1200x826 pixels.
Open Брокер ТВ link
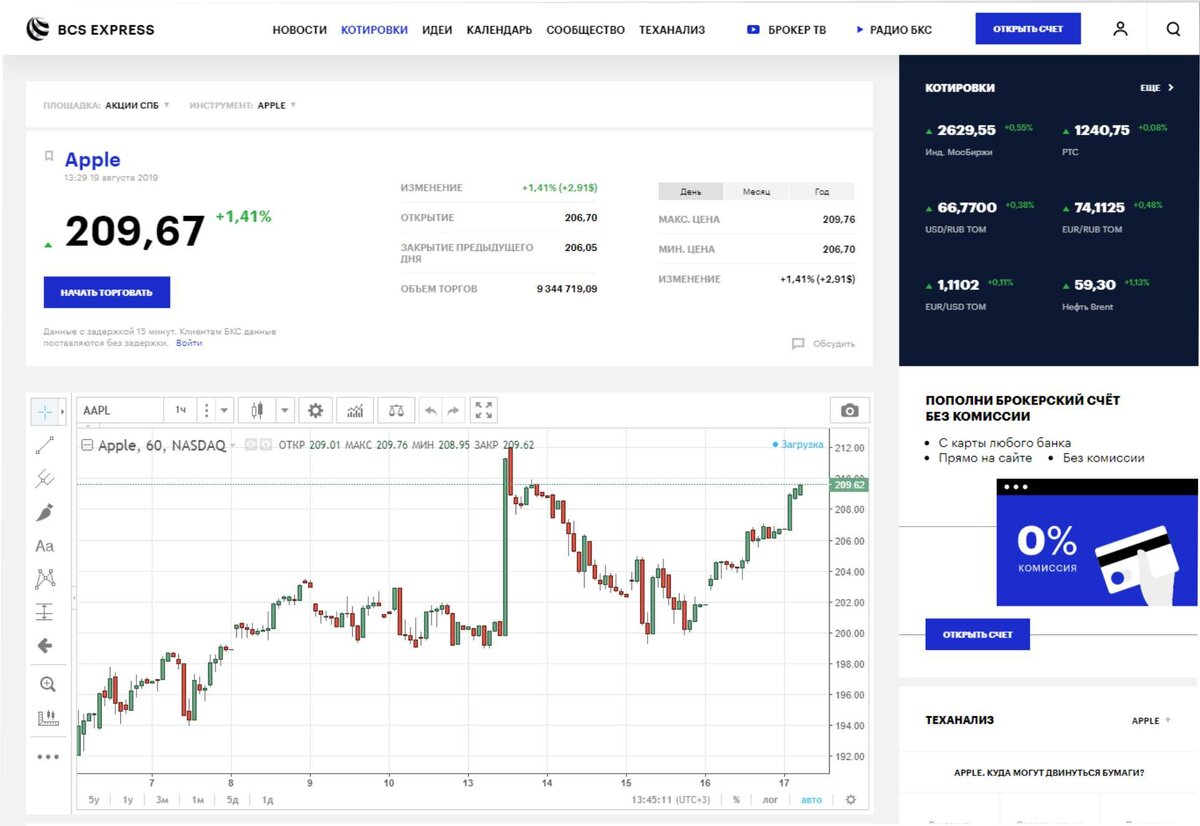[787, 30]
